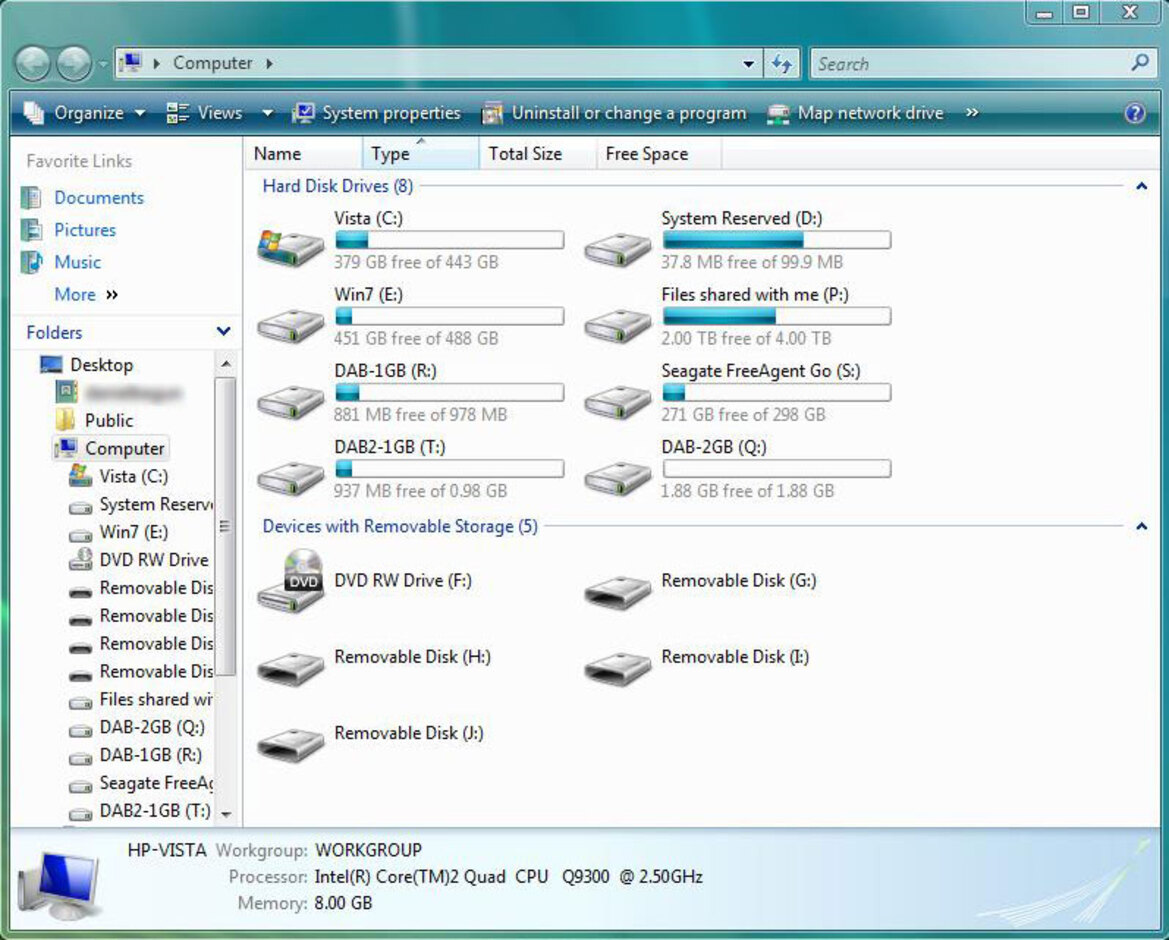Open the Vista (C:) drive icon
Screen dimensions: 1169x940
[x=290, y=247]
